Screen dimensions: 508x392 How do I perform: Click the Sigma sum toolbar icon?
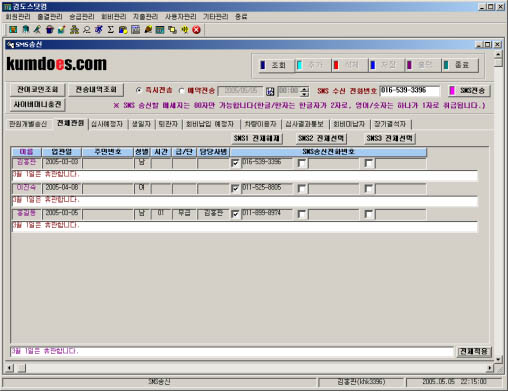point(111,30)
